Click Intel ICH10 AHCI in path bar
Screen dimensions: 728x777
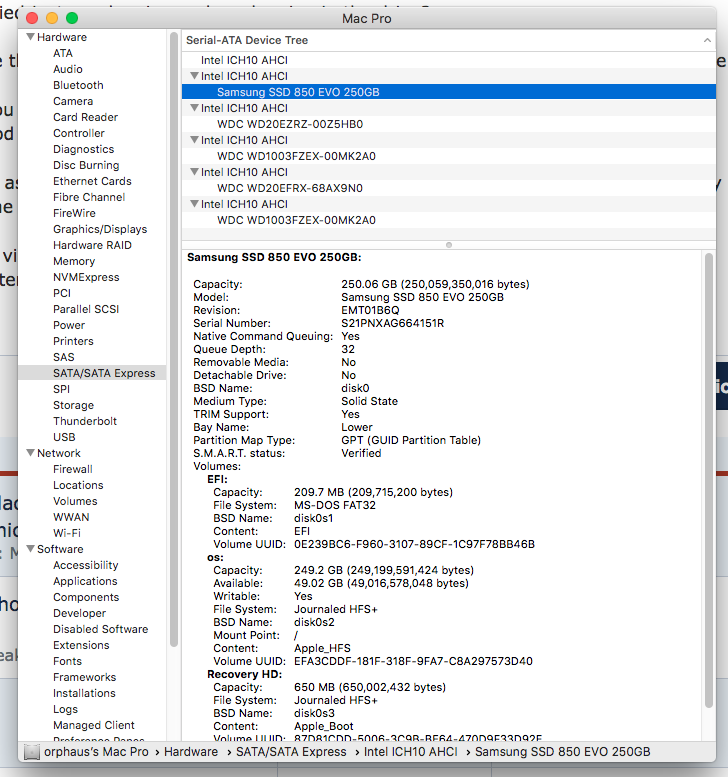pyautogui.click(x=411, y=752)
